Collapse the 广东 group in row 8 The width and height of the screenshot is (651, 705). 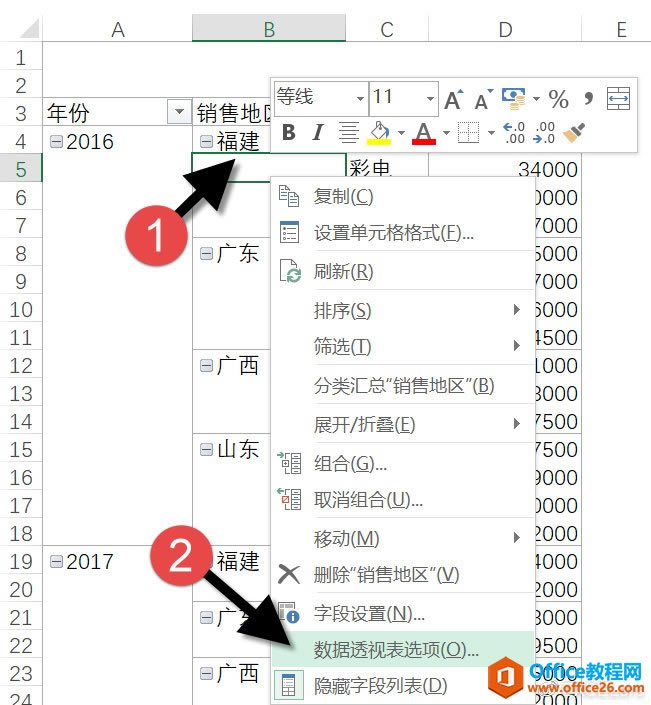click(x=206, y=253)
